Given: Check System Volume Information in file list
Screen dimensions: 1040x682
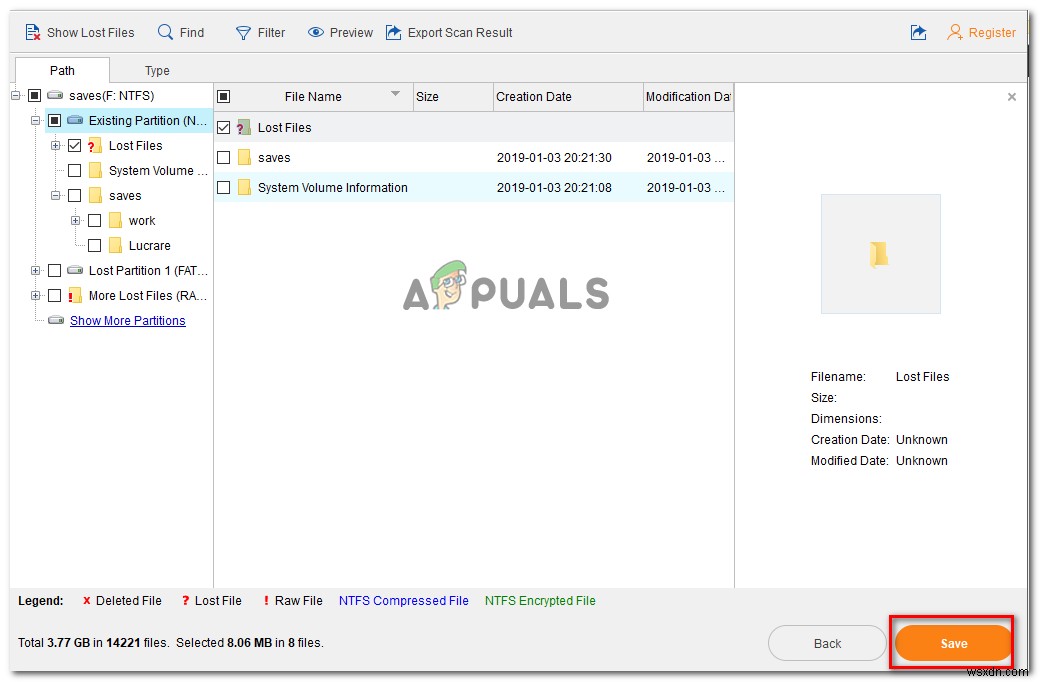Looking at the screenshot, I should pyautogui.click(x=224, y=187).
